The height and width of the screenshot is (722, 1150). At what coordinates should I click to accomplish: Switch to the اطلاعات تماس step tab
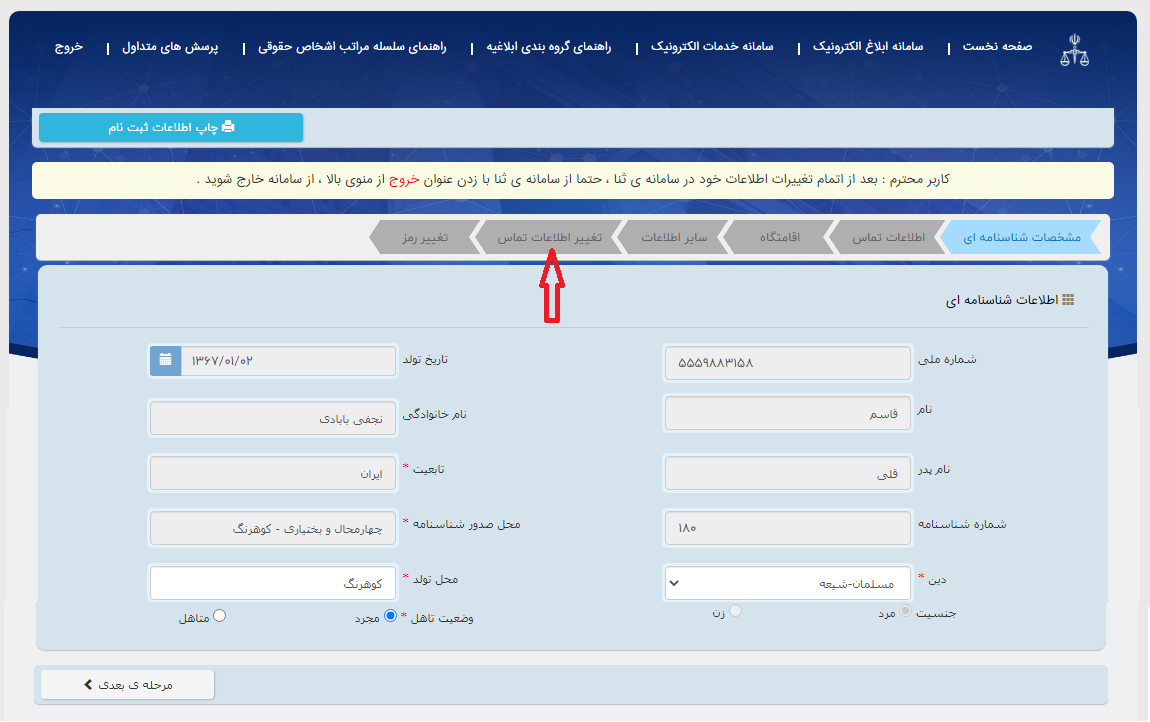[x=887, y=237]
